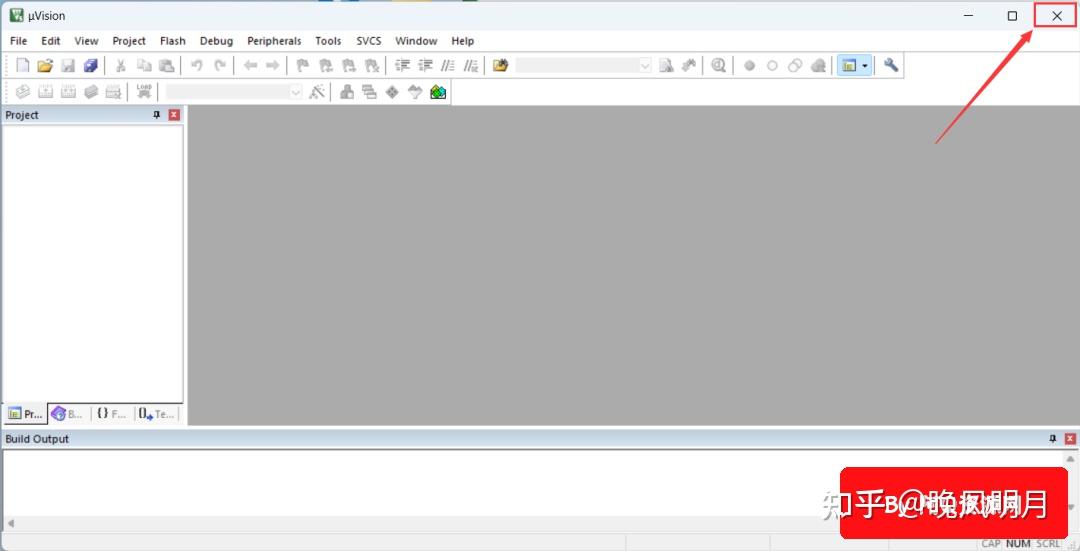
Task: Open a file with the folder icon
Action: 45,65
